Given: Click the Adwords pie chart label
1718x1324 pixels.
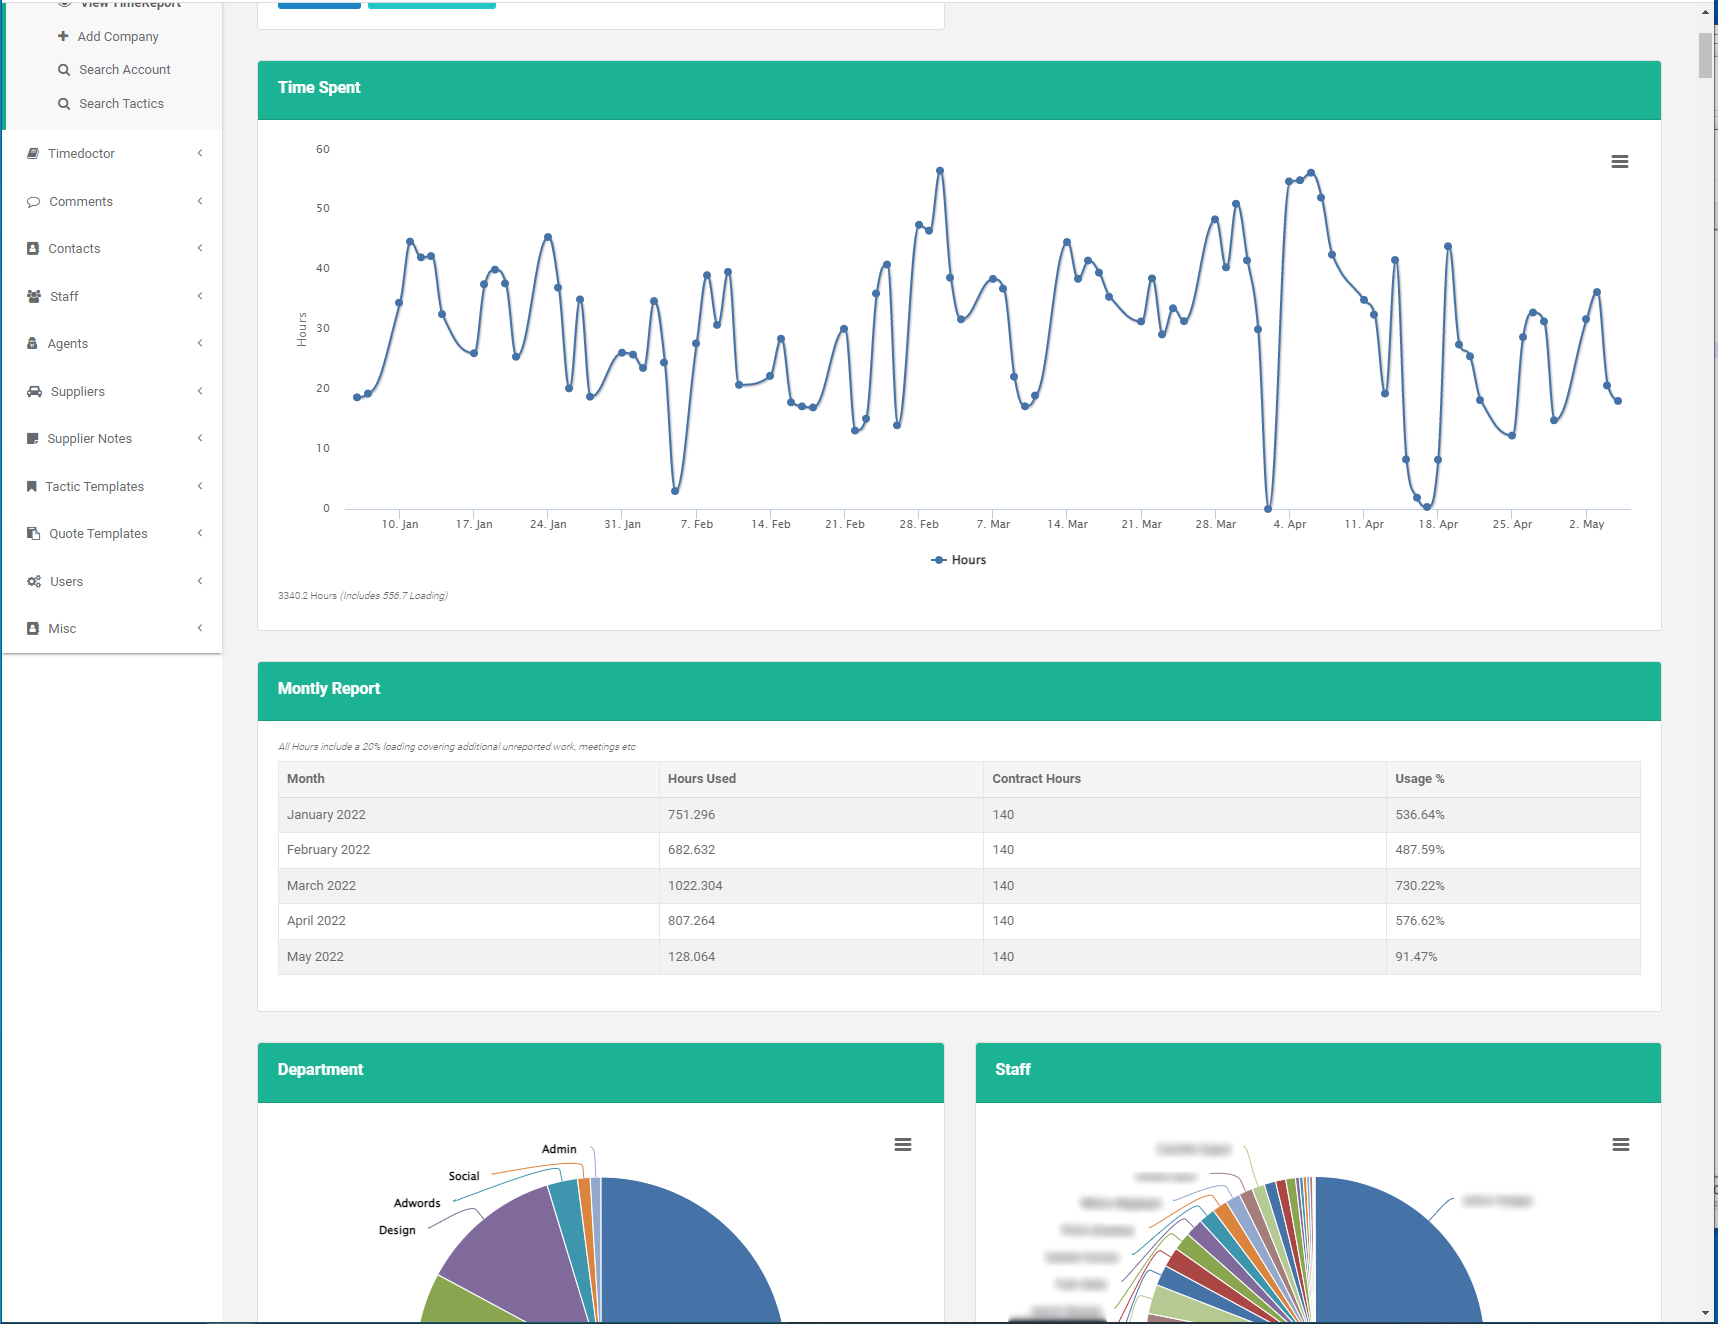Looking at the screenshot, I should (x=417, y=1204).
